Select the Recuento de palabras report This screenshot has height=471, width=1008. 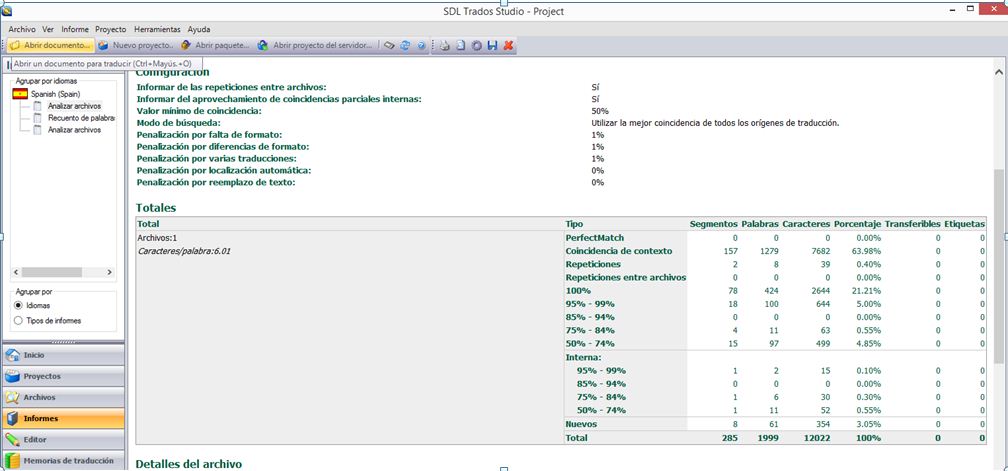tap(81, 118)
